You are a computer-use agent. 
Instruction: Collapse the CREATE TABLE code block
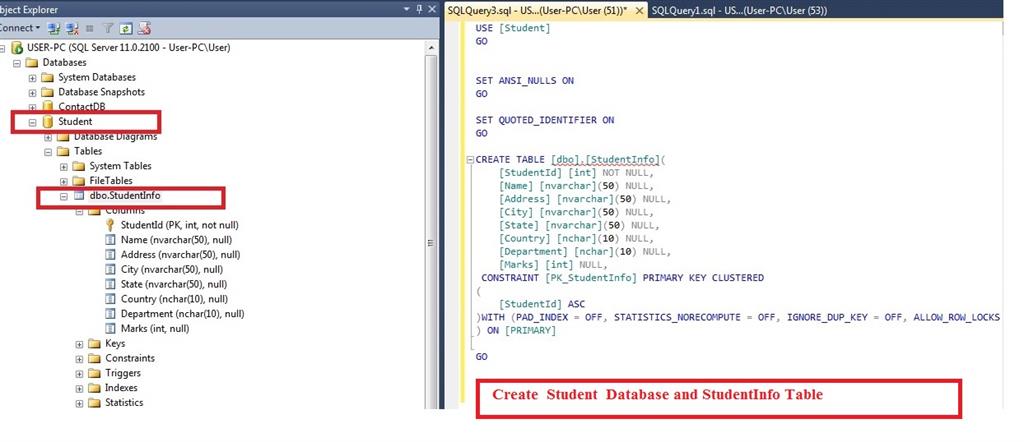click(470, 160)
